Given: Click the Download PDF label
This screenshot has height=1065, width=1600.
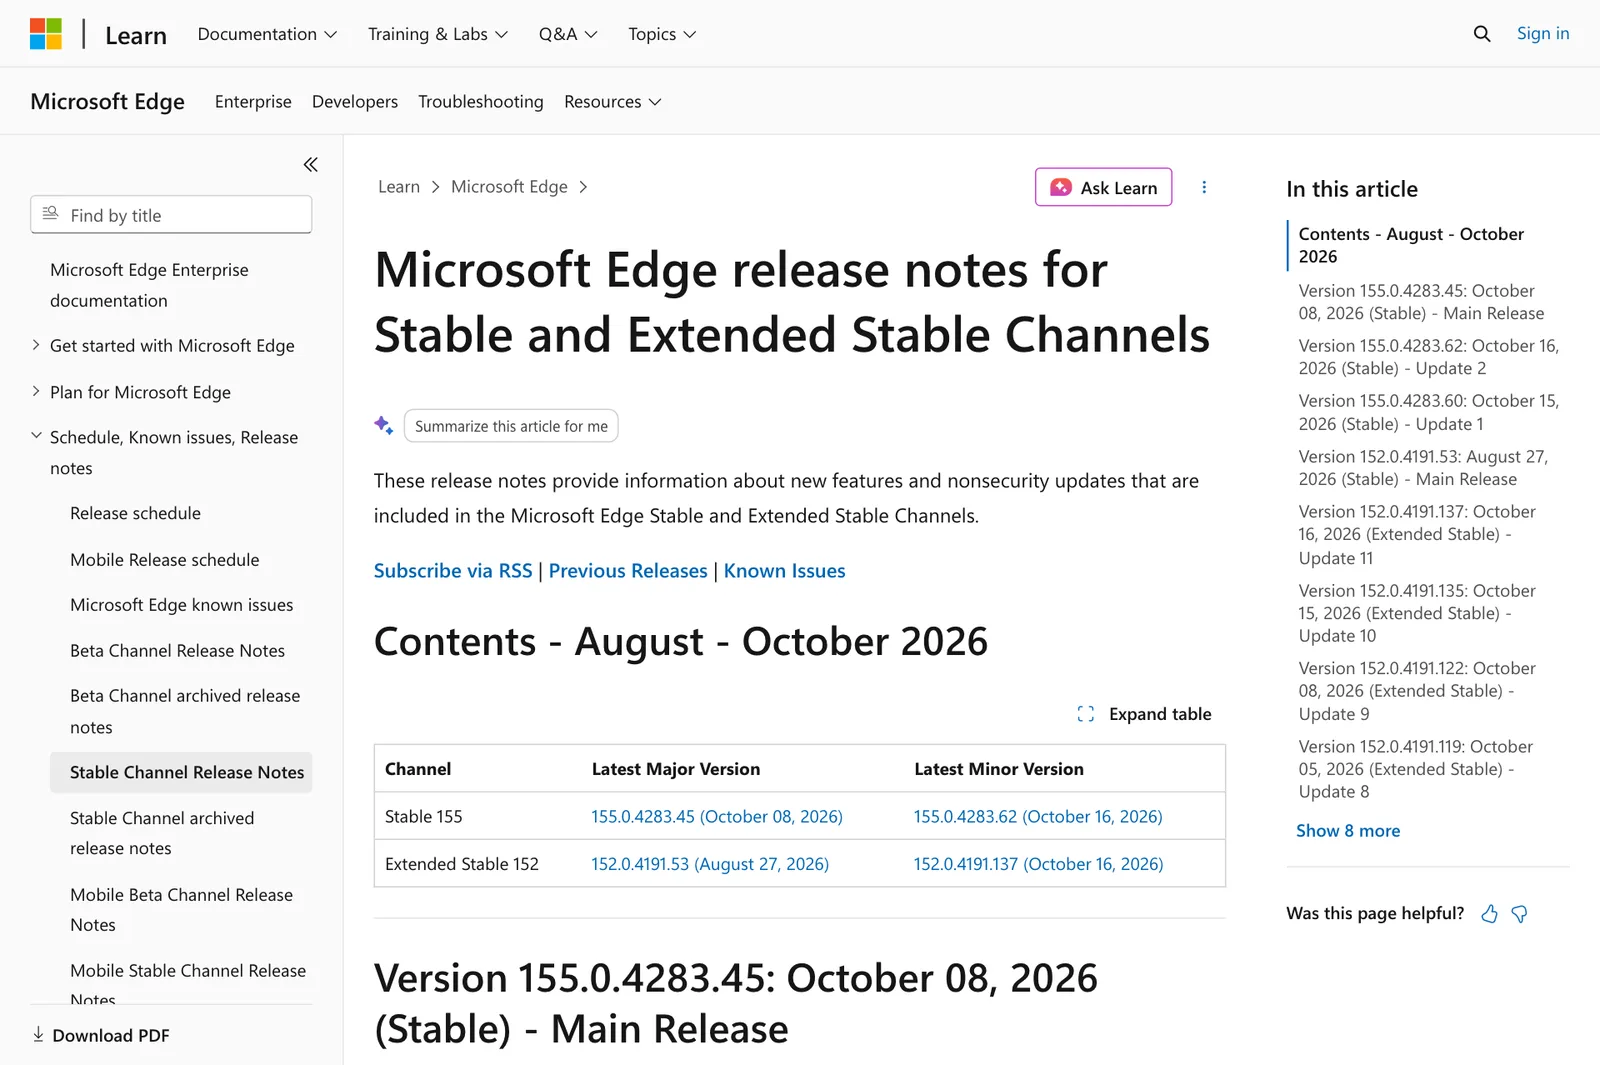Looking at the screenshot, I should click(111, 1035).
